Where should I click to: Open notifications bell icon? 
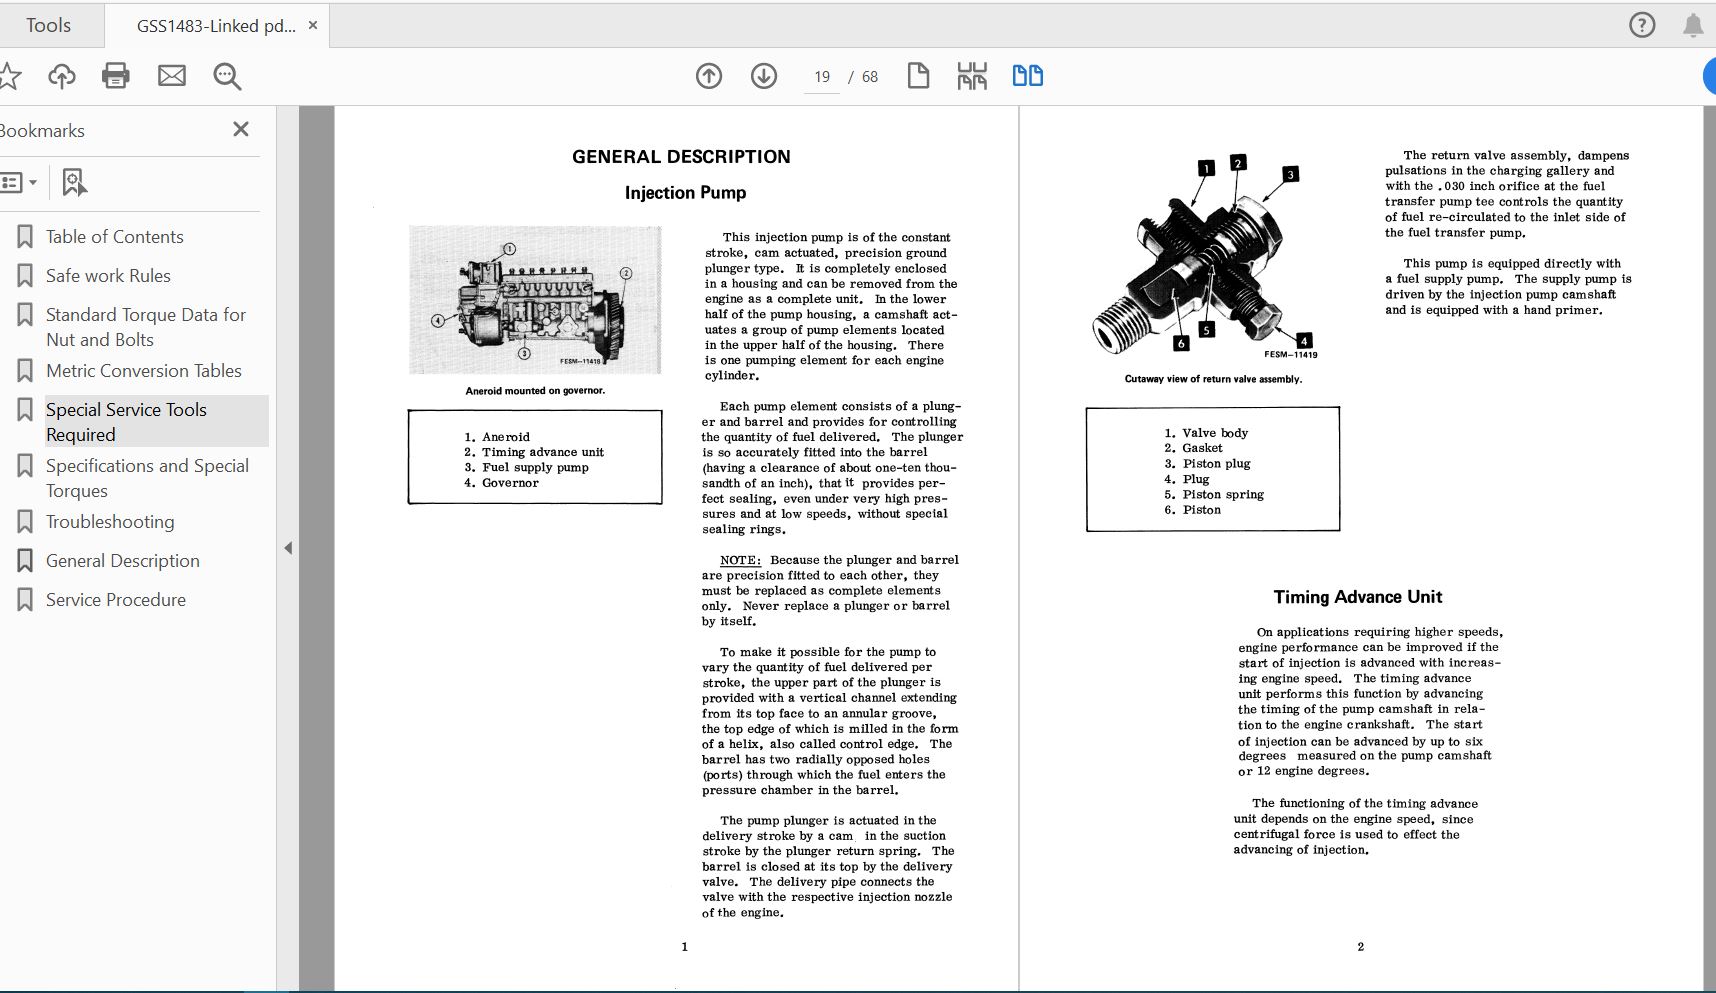(x=1693, y=25)
